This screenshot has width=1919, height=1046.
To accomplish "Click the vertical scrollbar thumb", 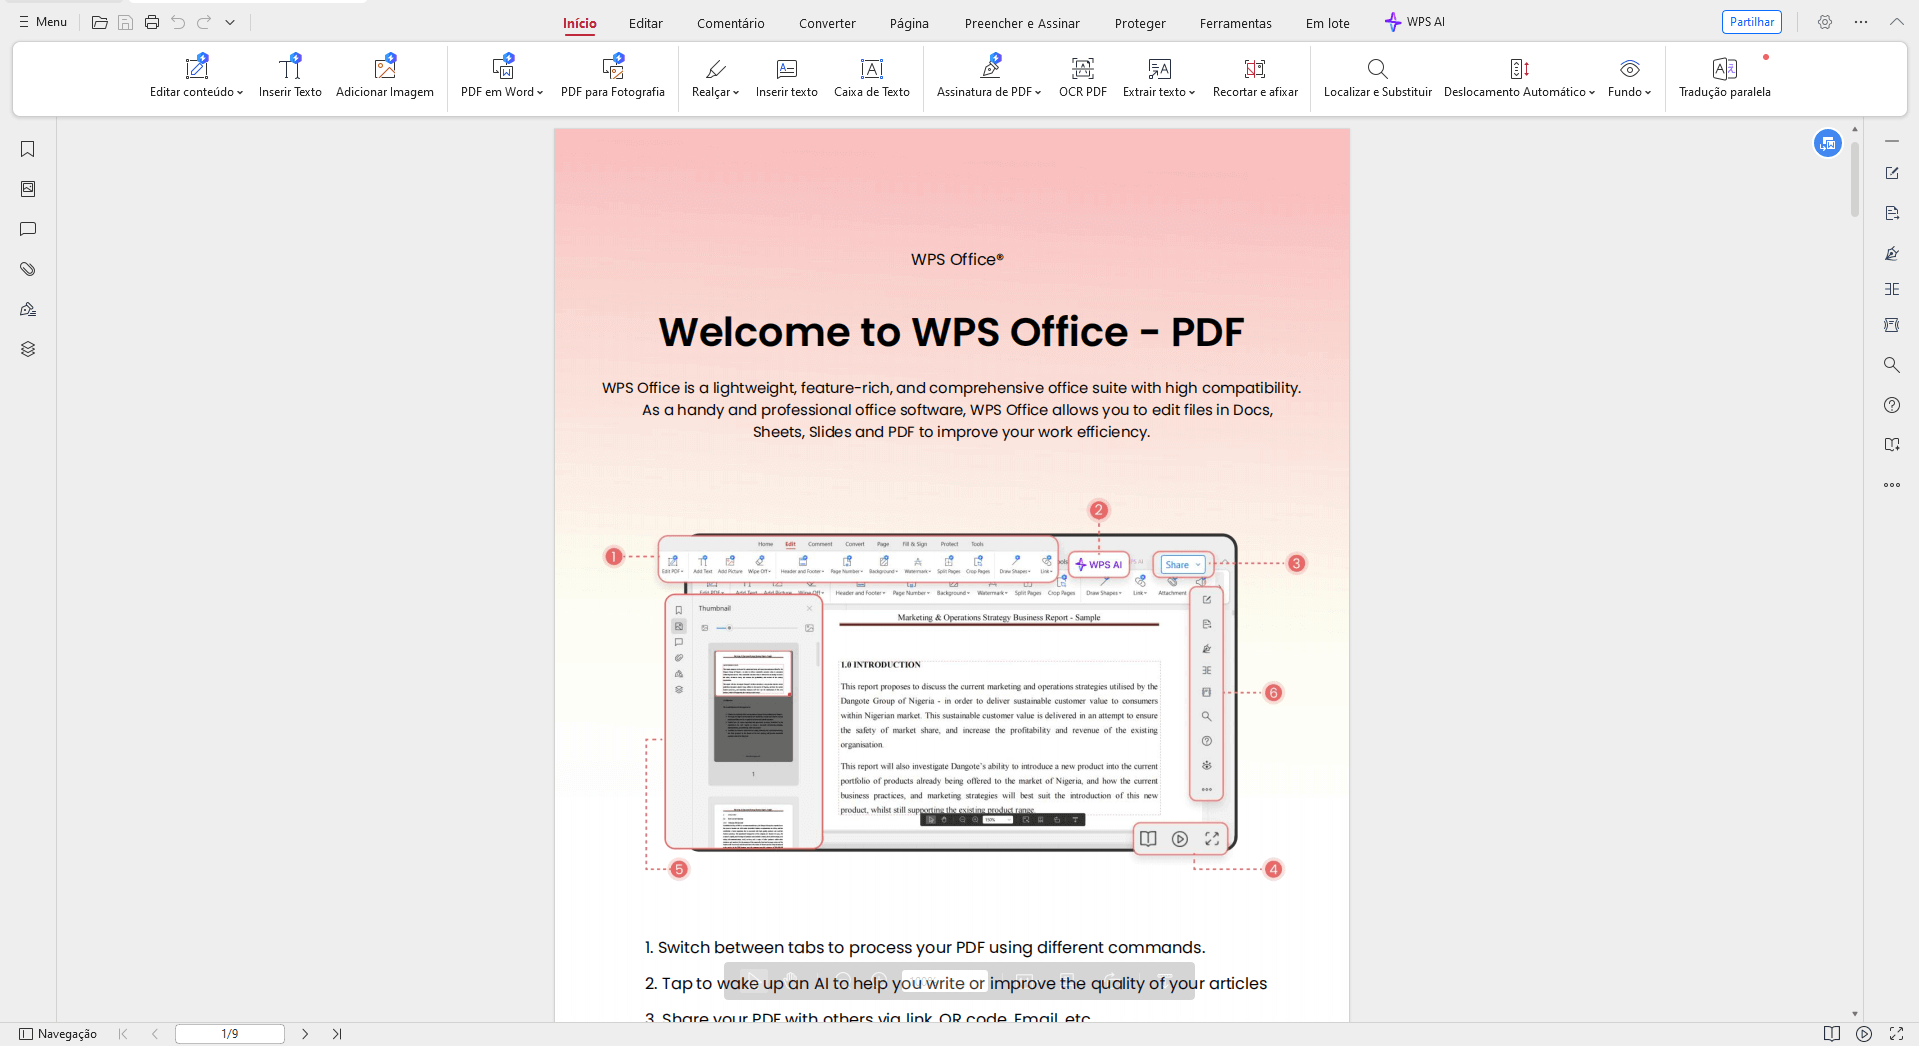I will (x=1855, y=179).
